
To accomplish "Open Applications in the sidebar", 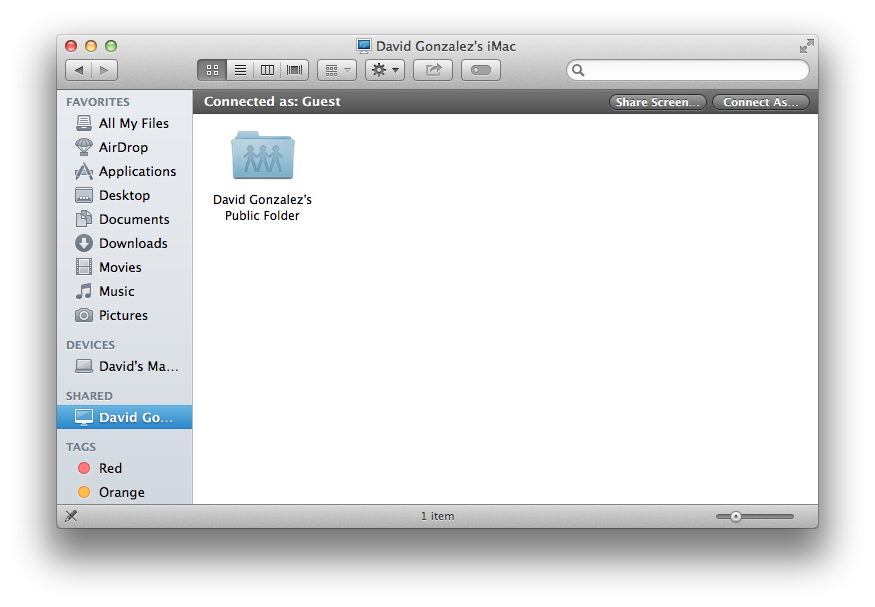I will [124, 171].
